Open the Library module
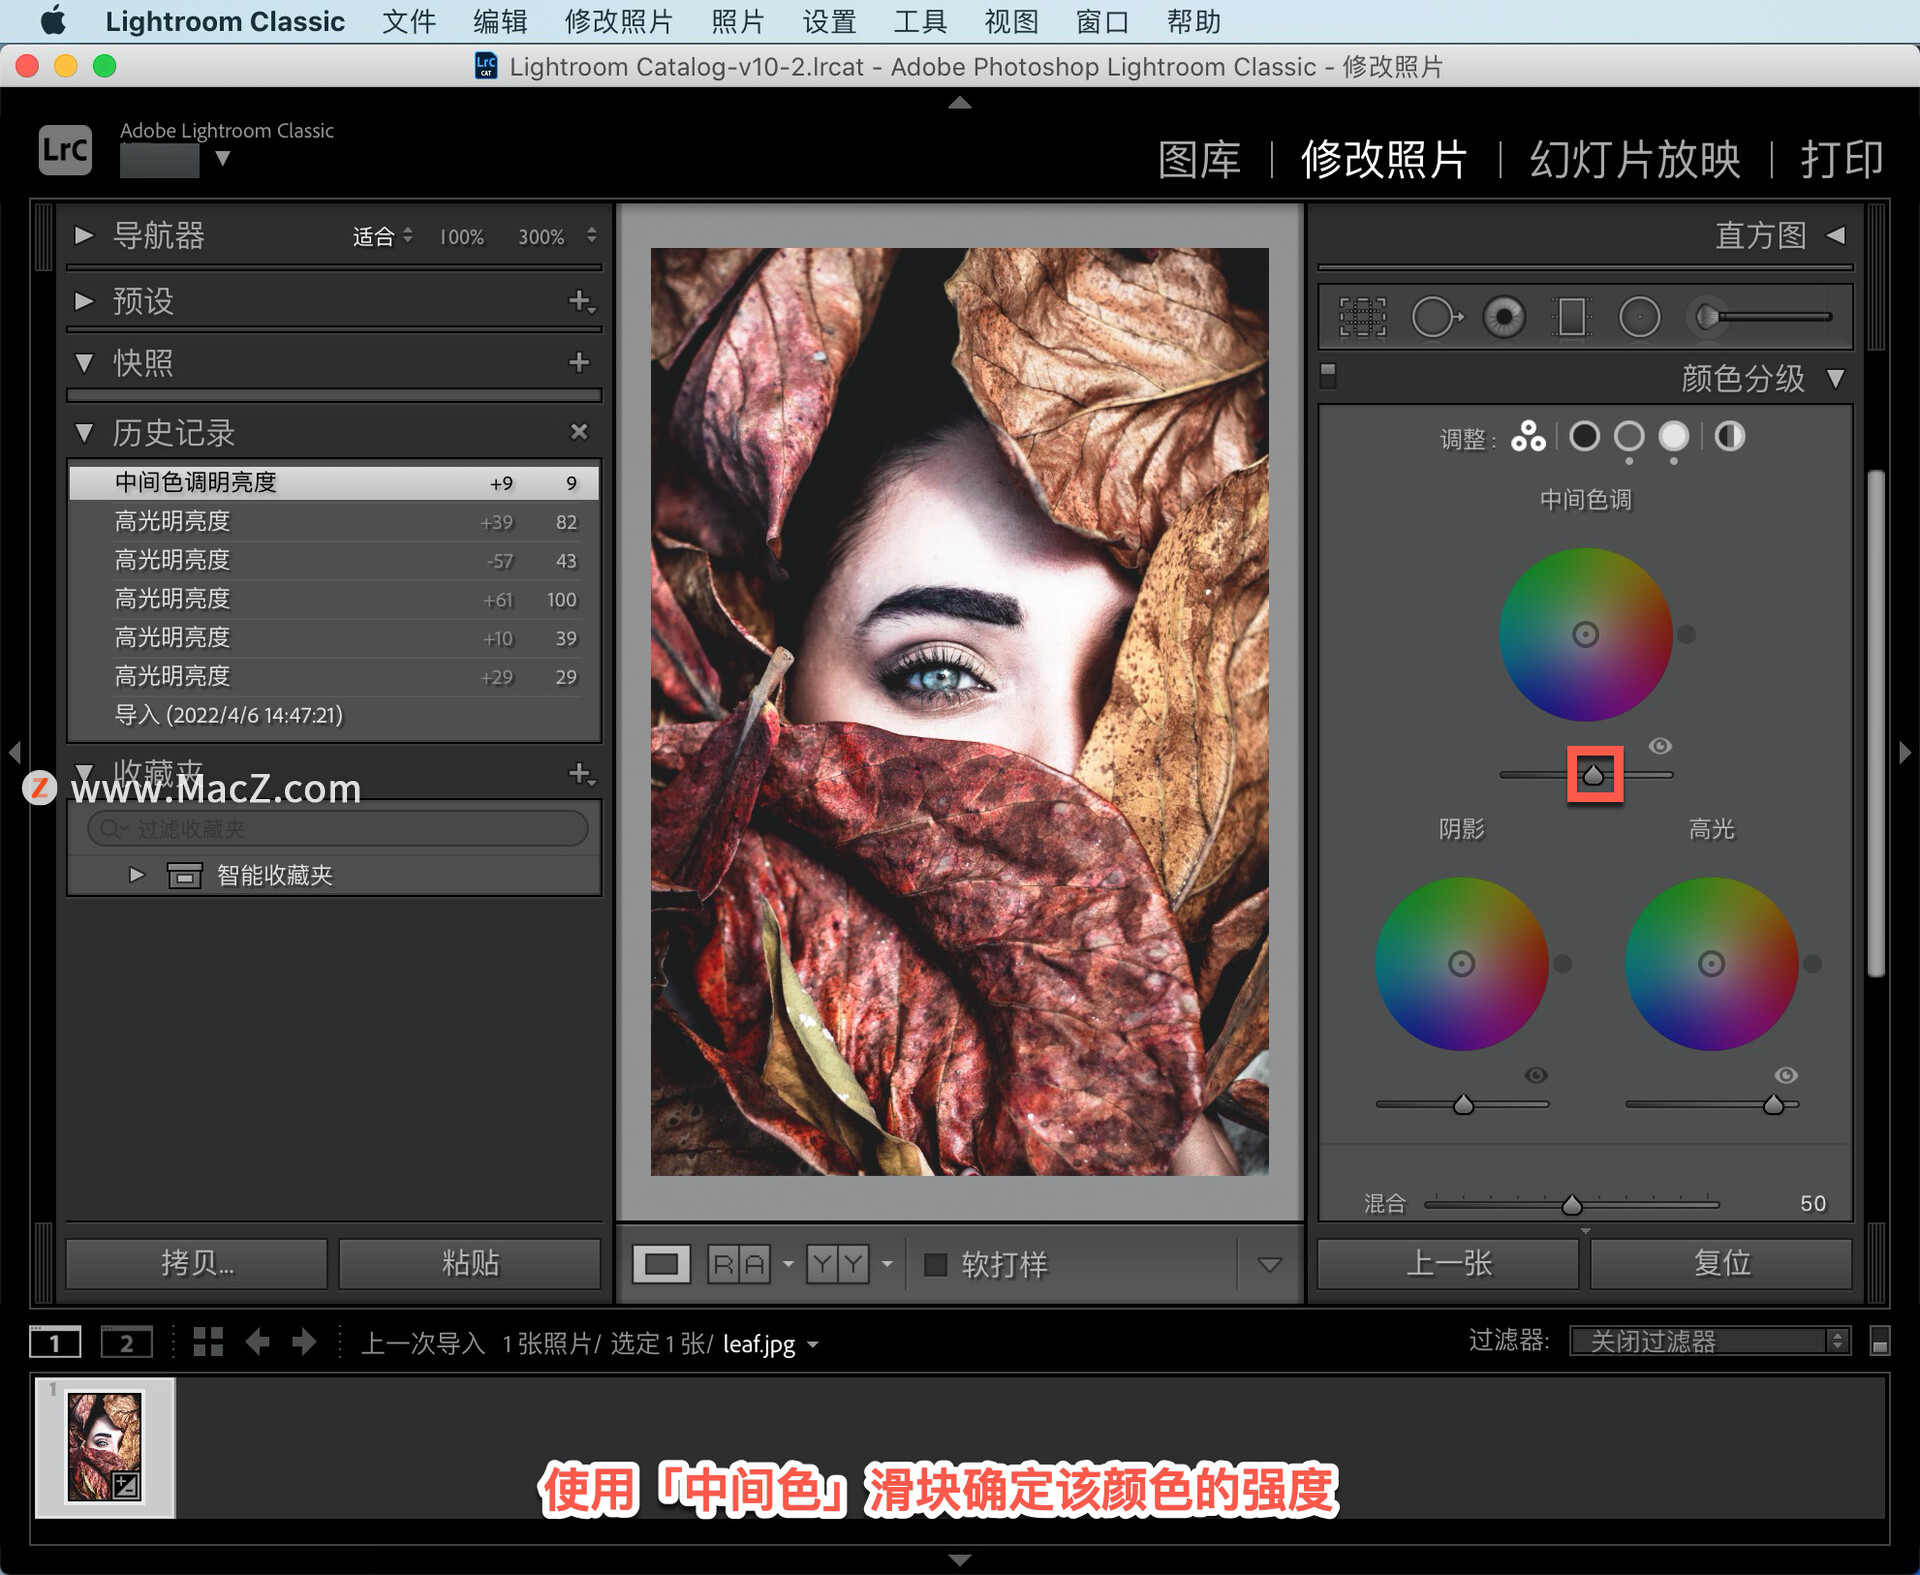This screenshot has width=1920, height=1575. point(1199,159)
